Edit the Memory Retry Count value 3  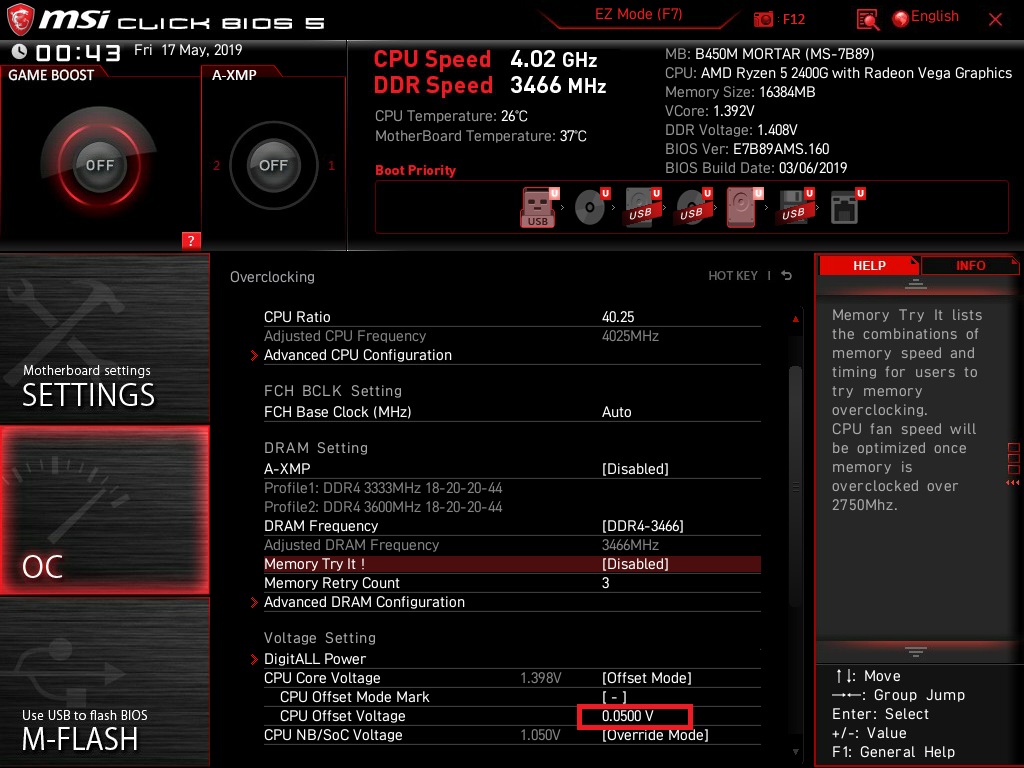click(x=605, y=583)
